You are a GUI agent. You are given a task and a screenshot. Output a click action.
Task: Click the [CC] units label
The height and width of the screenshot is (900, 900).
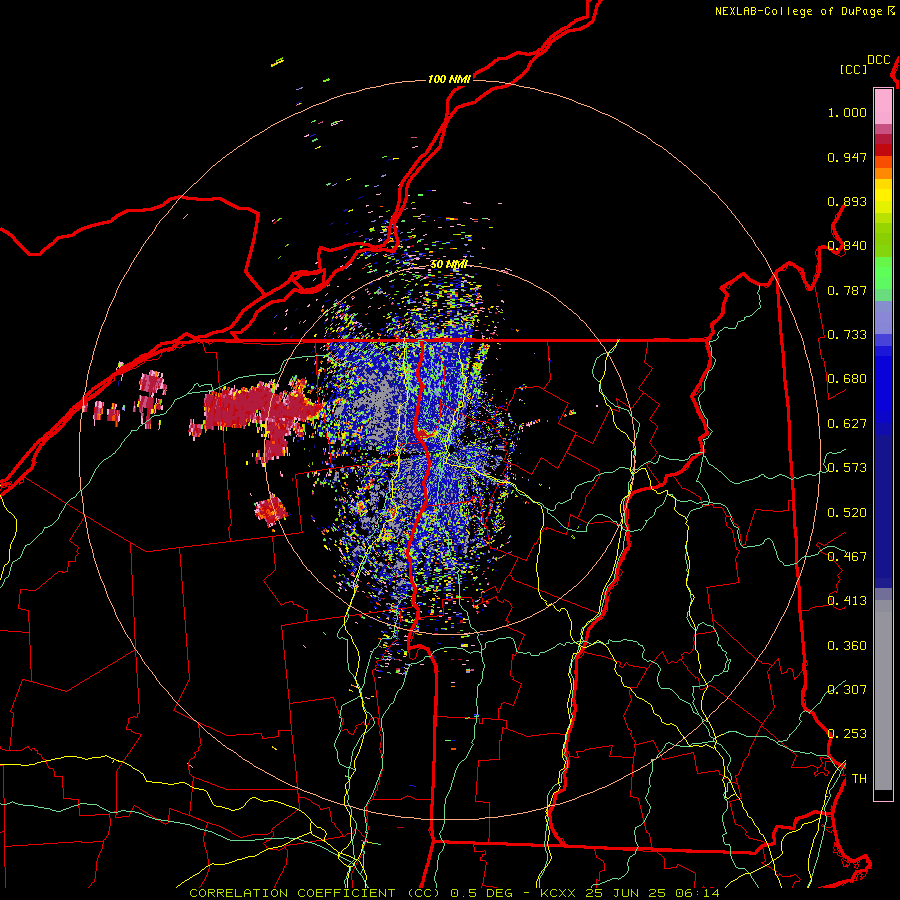[853, 69]
